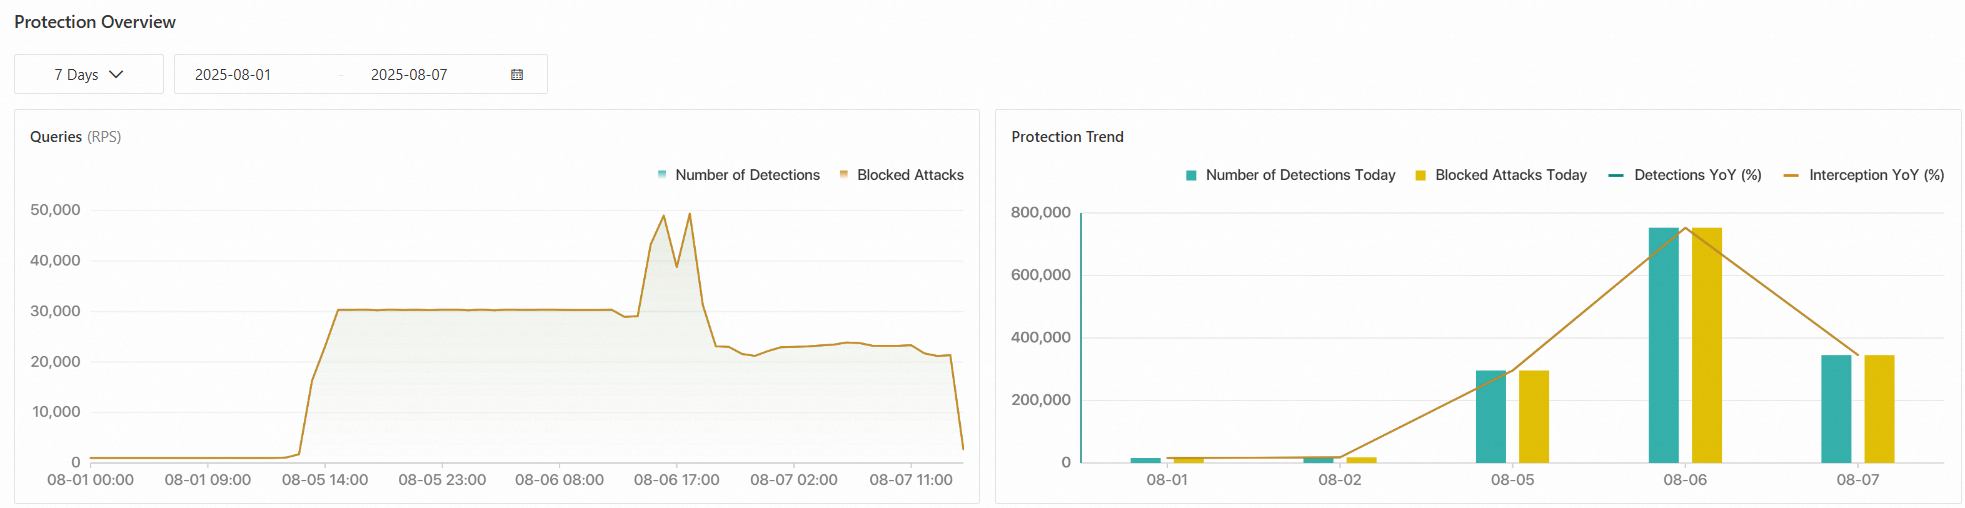Click the teal detections bar for 08-07
Image resolution: width=1965 pixels, height=508 pixels.
(x=1836, y=409)
